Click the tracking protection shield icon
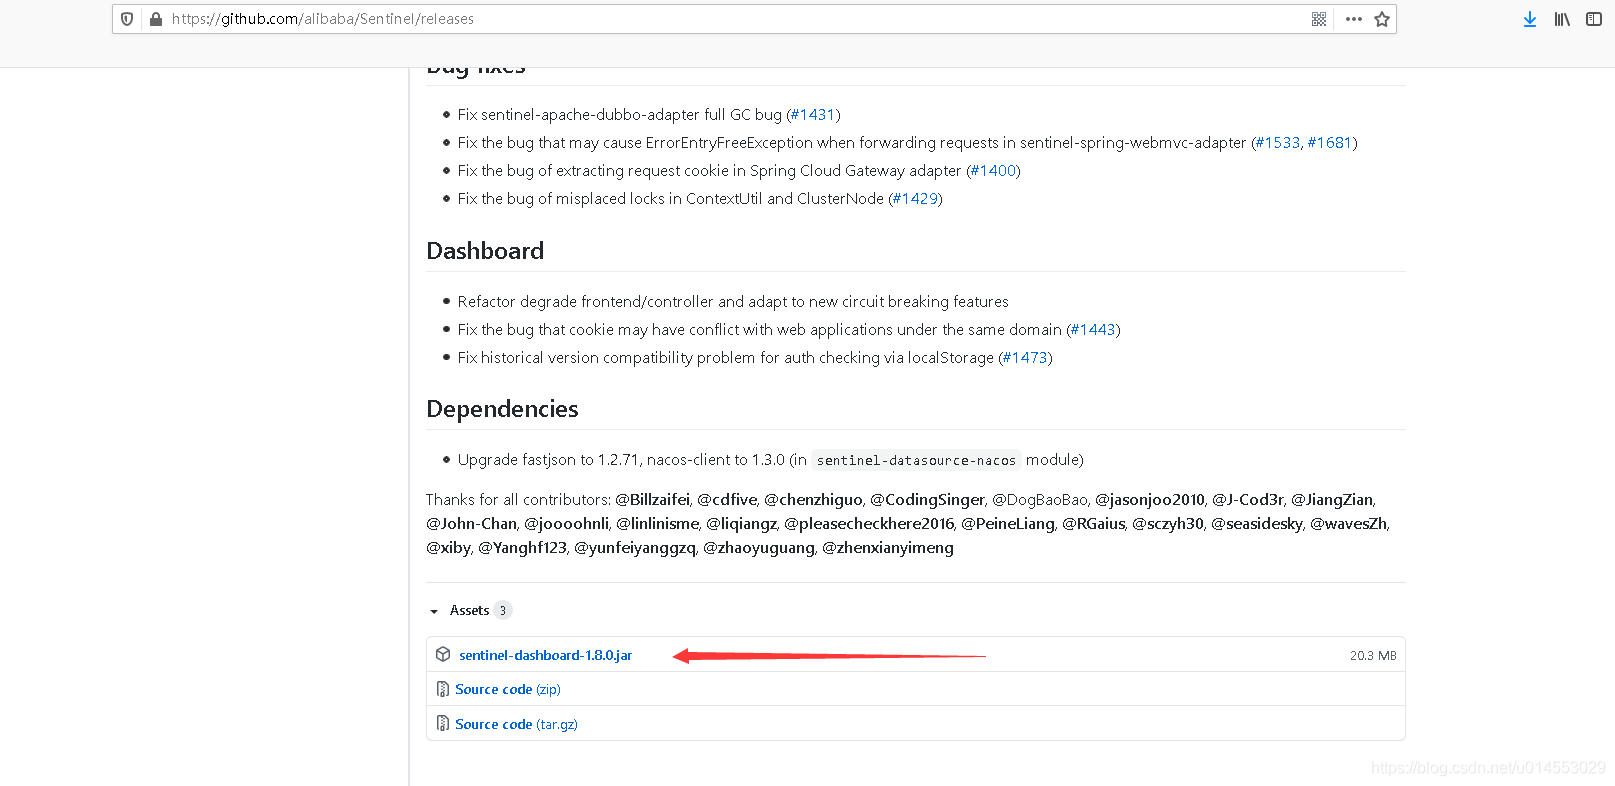Screen dimensions: 1615x786 [x=127, y=19]
